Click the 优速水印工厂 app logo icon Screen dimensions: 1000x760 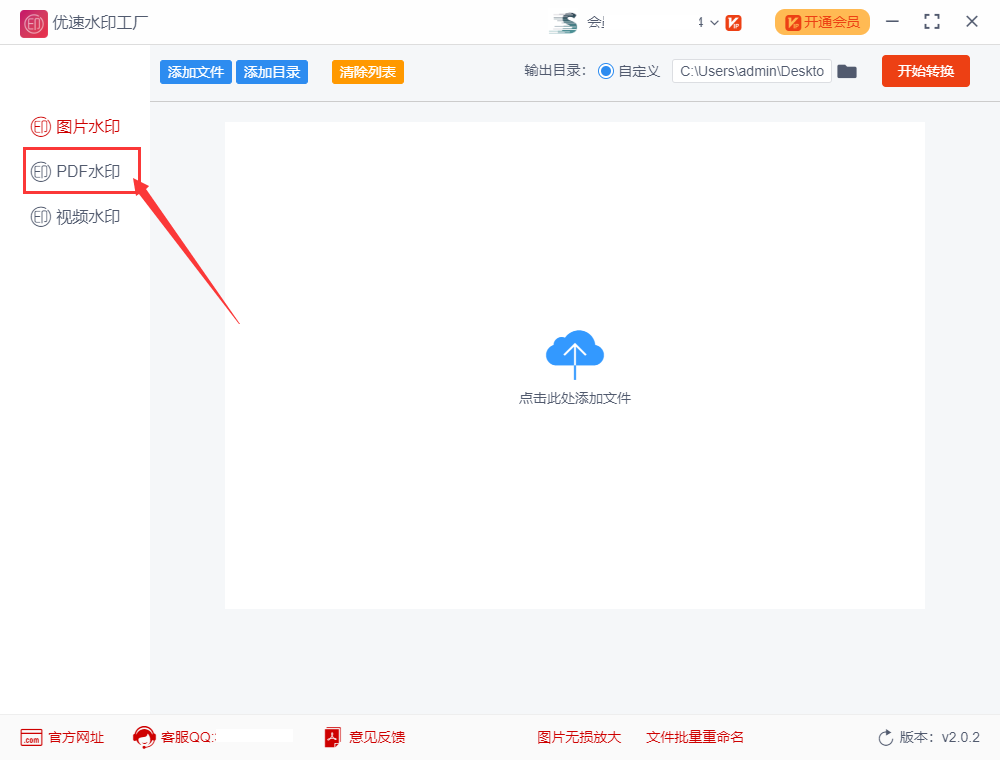pyautogui.click(x=33, y=21)
